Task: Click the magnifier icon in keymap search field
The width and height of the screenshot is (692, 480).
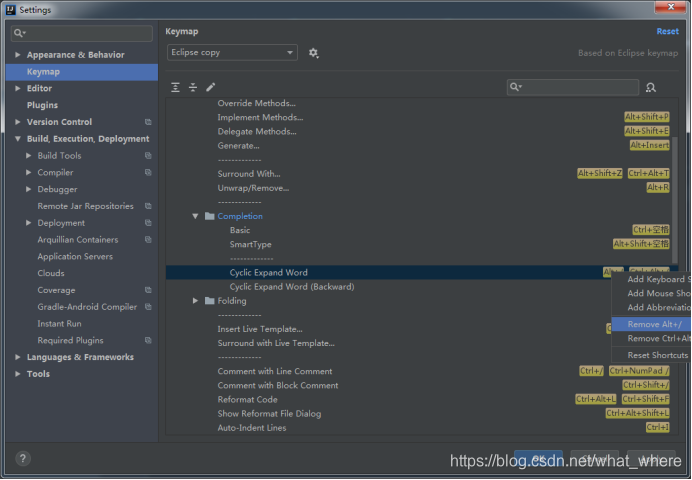Action: coord(515,87)
